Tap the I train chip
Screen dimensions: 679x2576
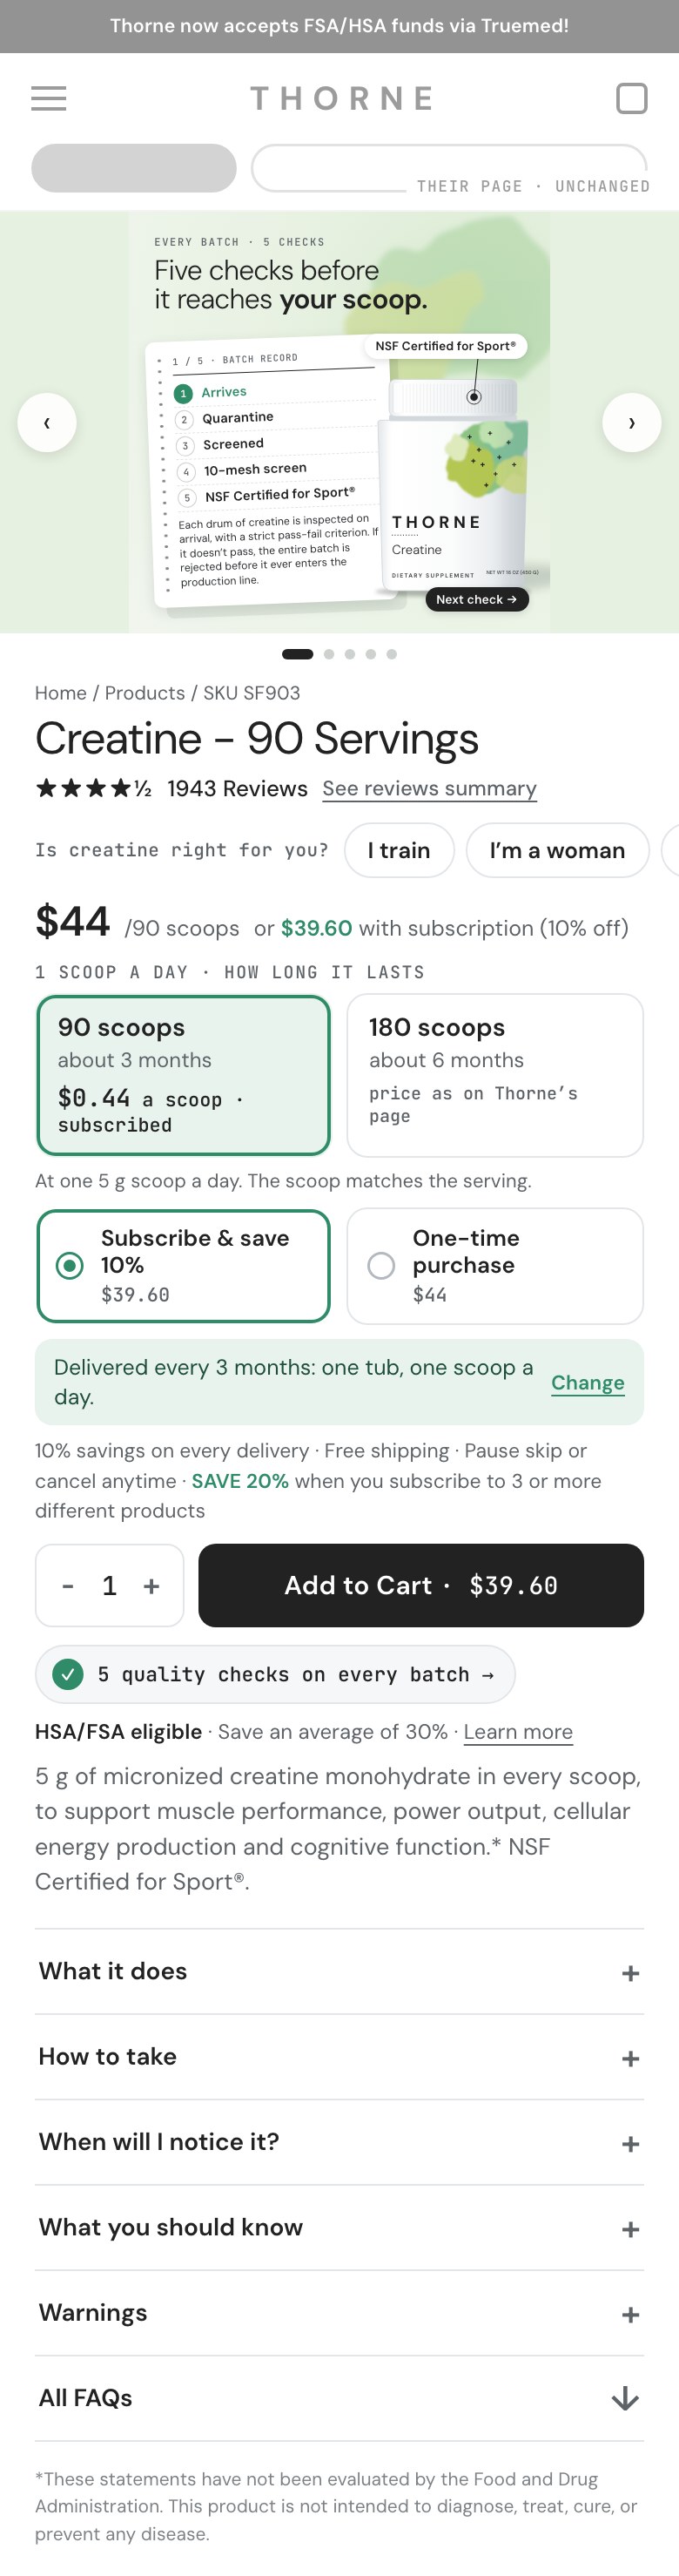pos(399,850)
